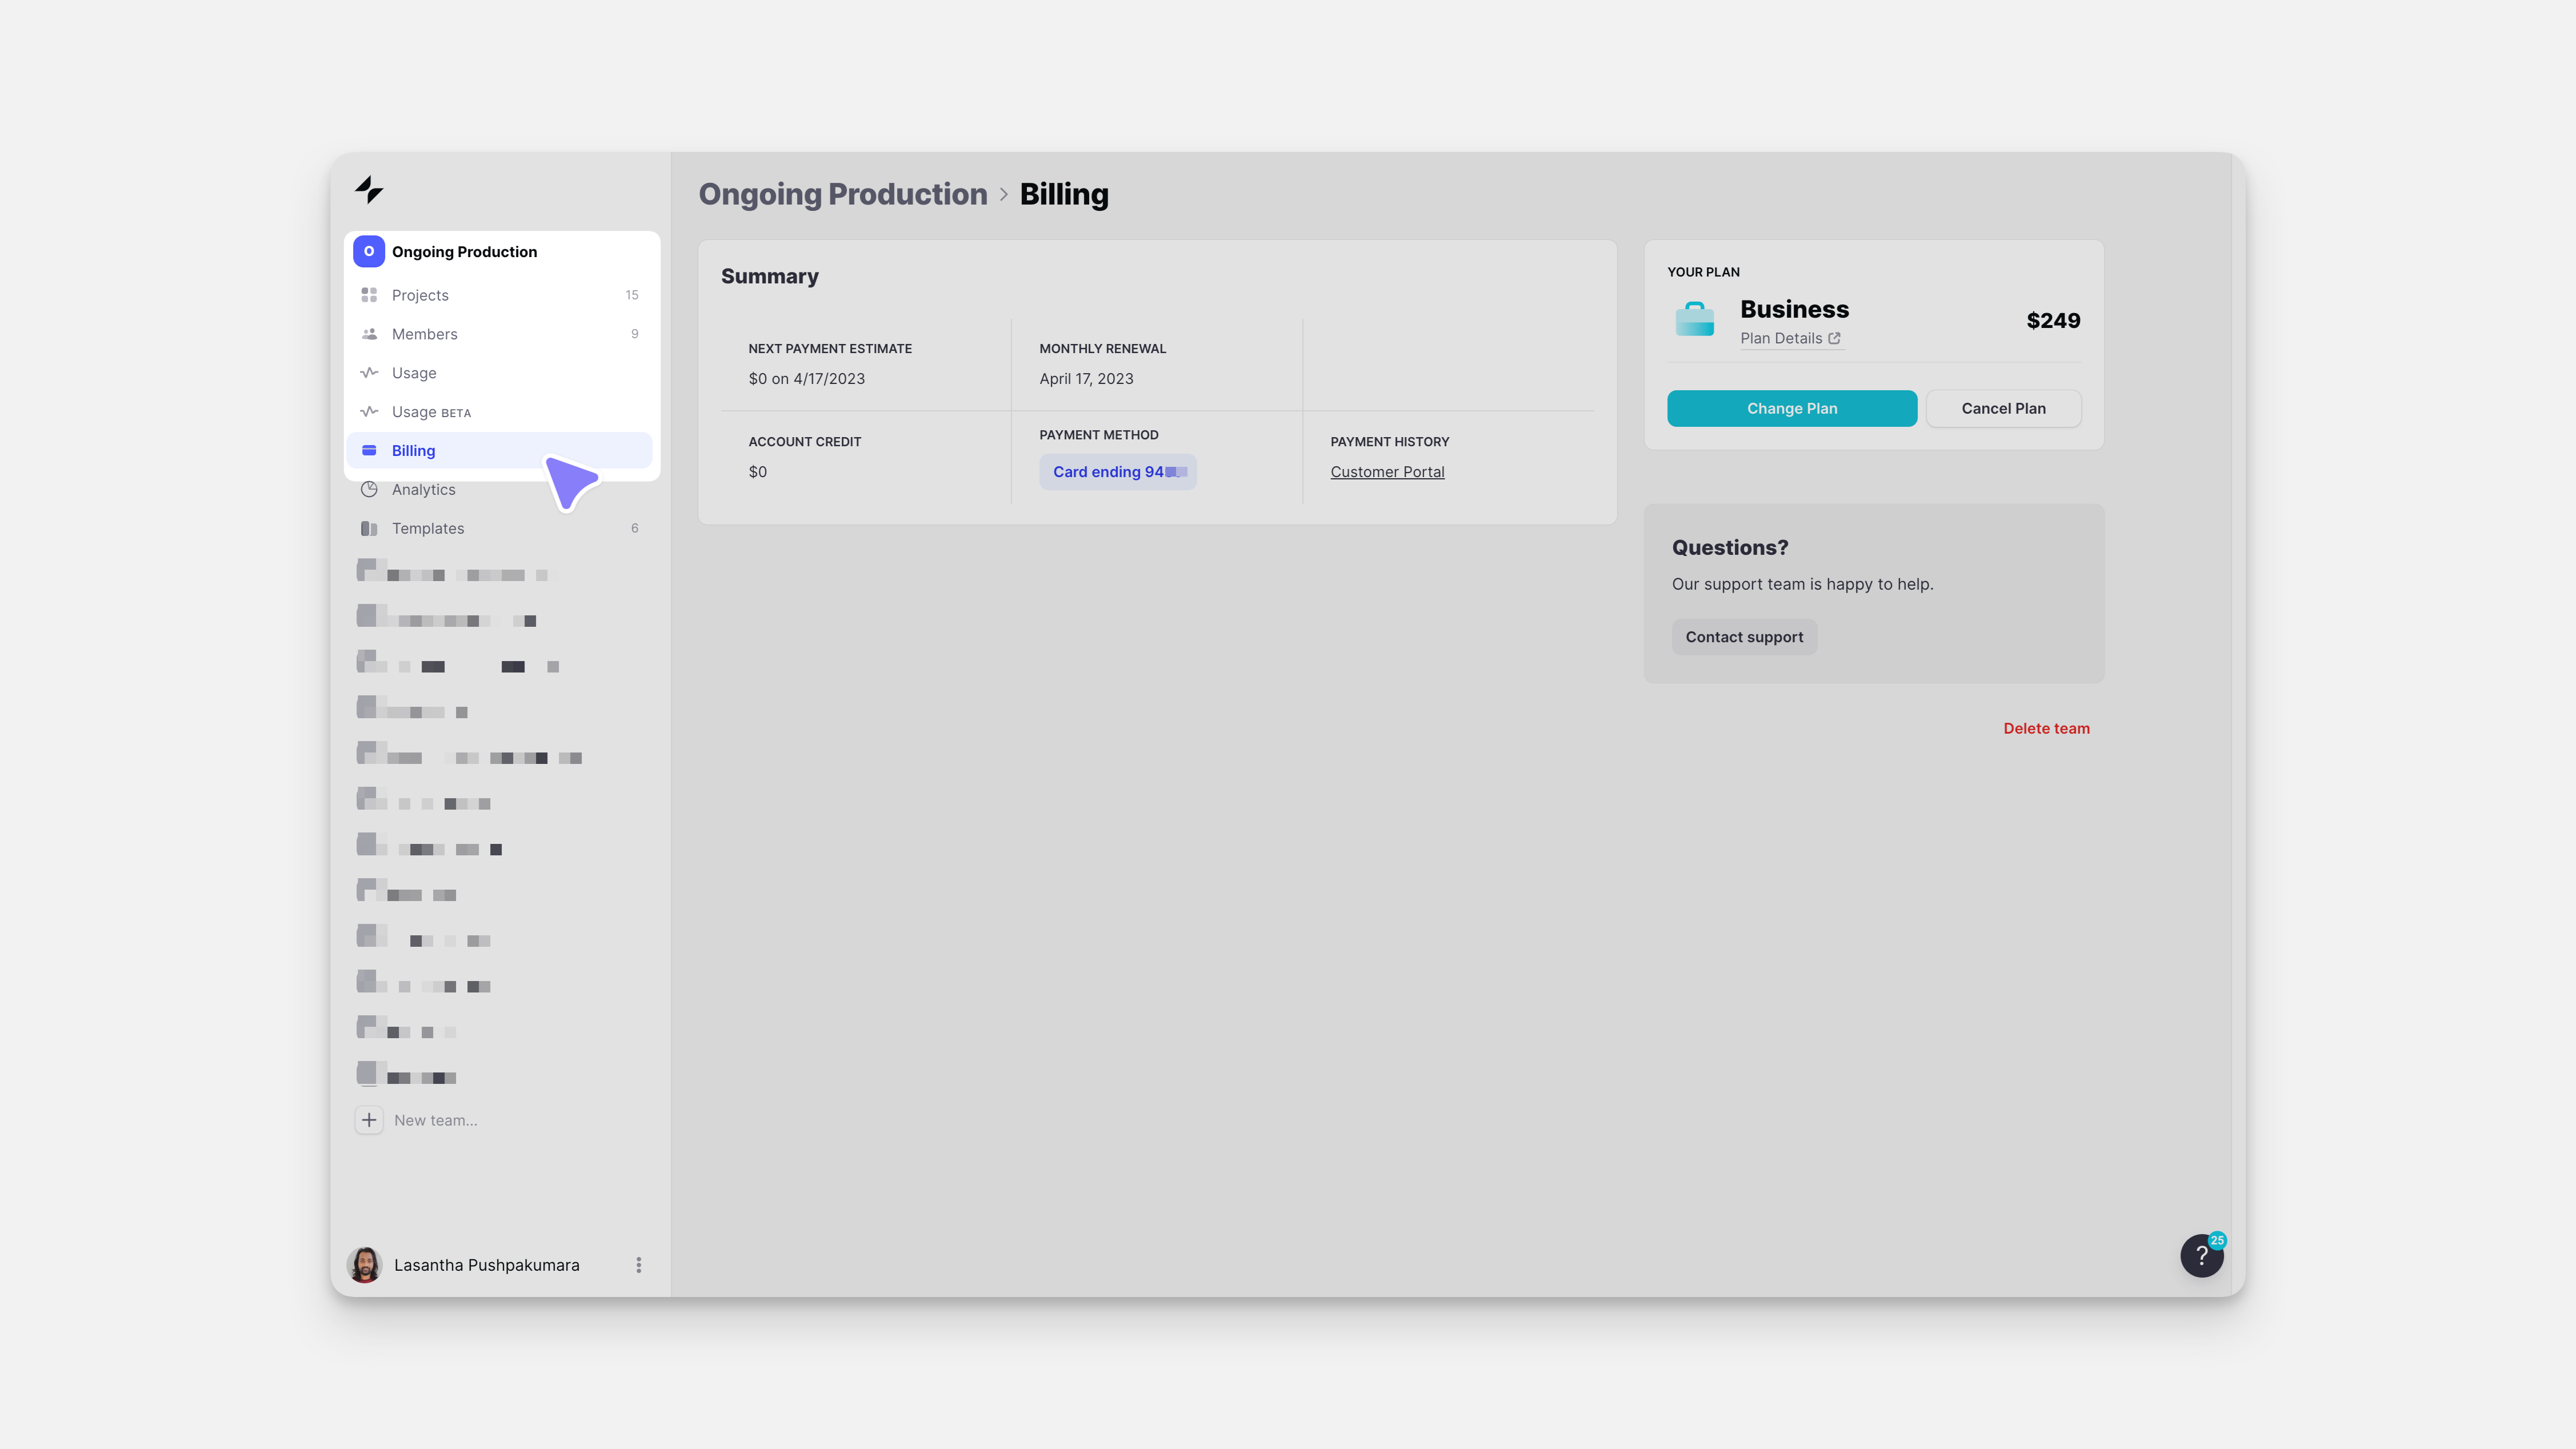Viewport: 2576px width, 1449px height.
Task: Click the Analytics pie chart icon
Action: [369, 489]
